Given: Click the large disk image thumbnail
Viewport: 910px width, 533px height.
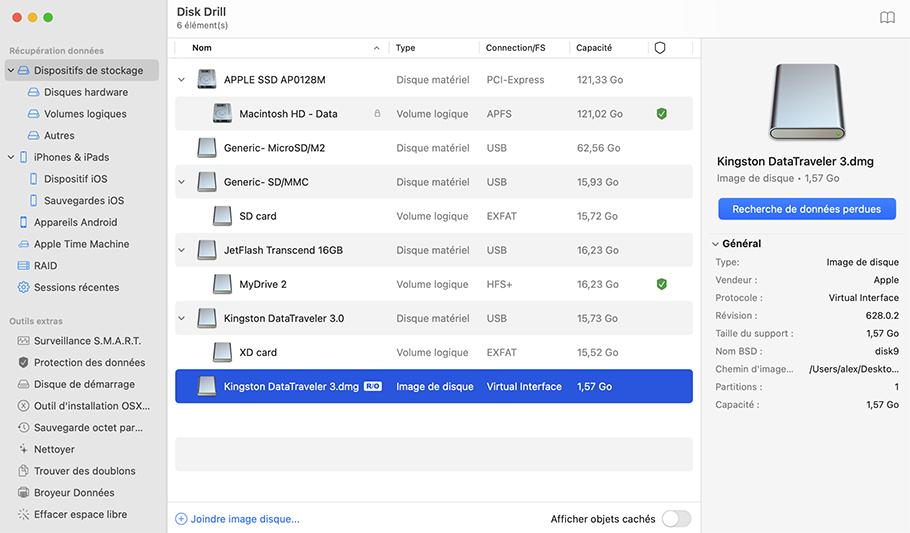Looking at the screenshot, I should (x=807, y=102).
